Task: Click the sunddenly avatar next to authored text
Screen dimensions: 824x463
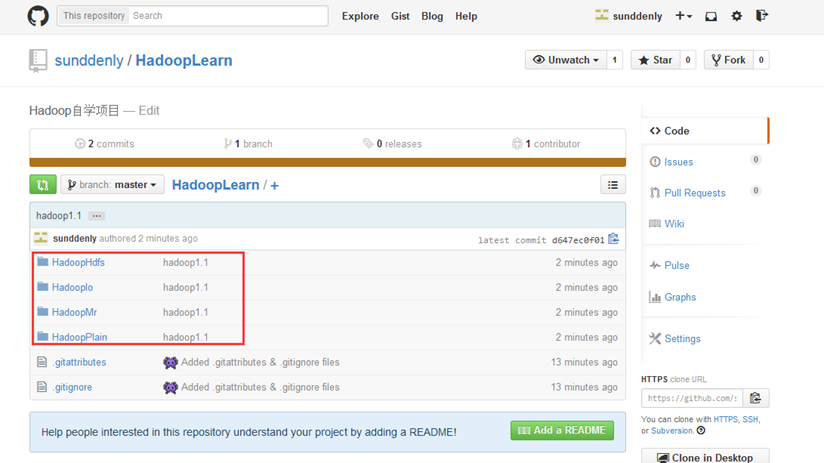Action: point(41,238)
